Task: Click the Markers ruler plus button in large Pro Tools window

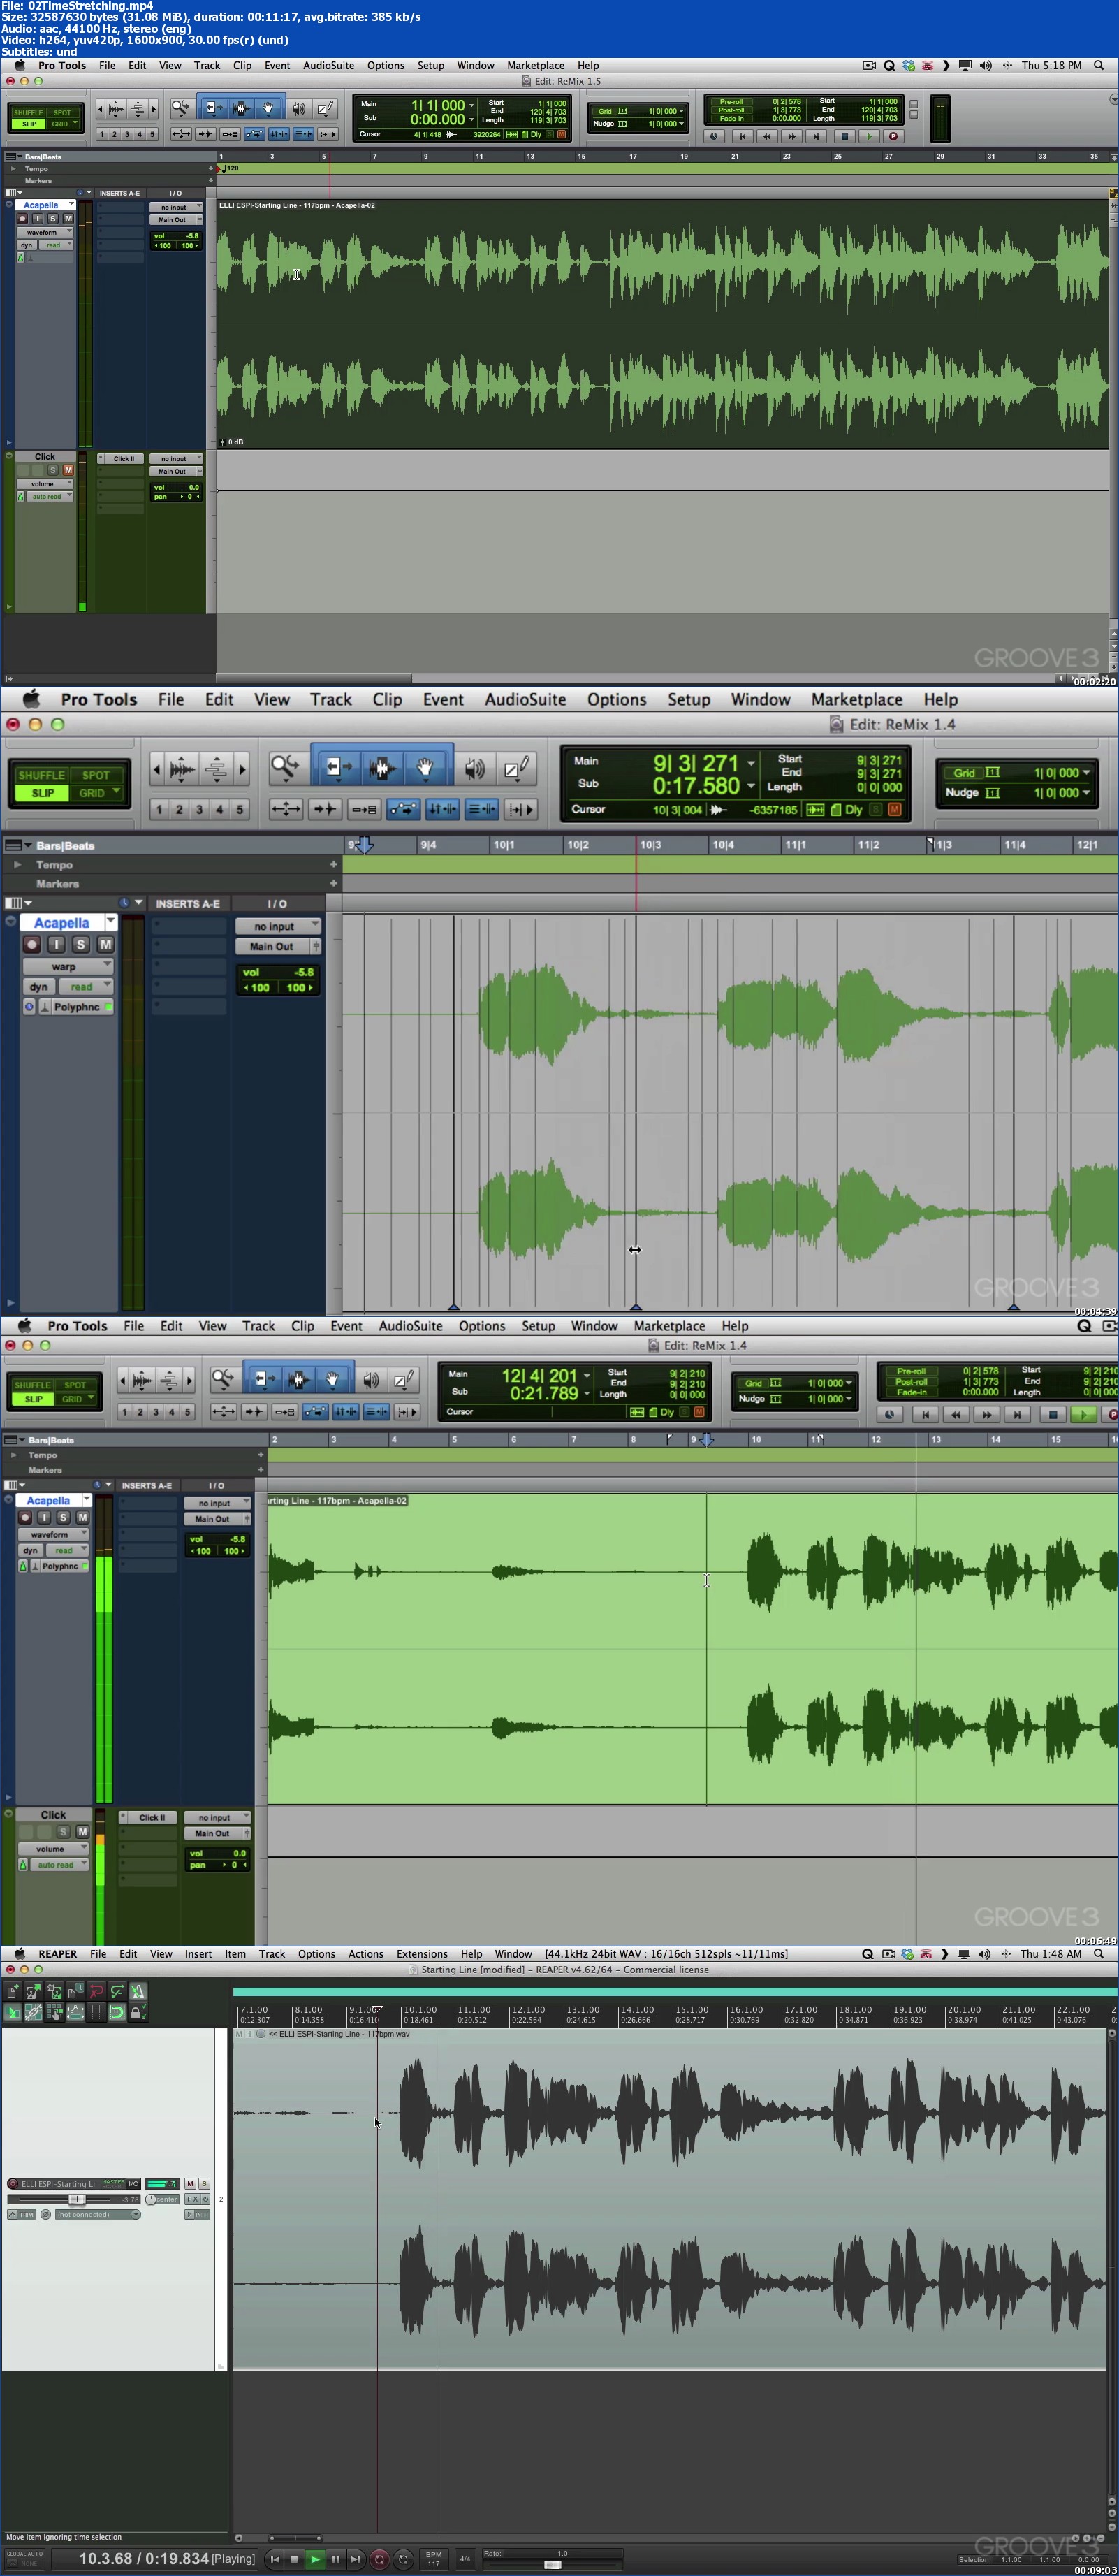Action: [x=334, y=883]
